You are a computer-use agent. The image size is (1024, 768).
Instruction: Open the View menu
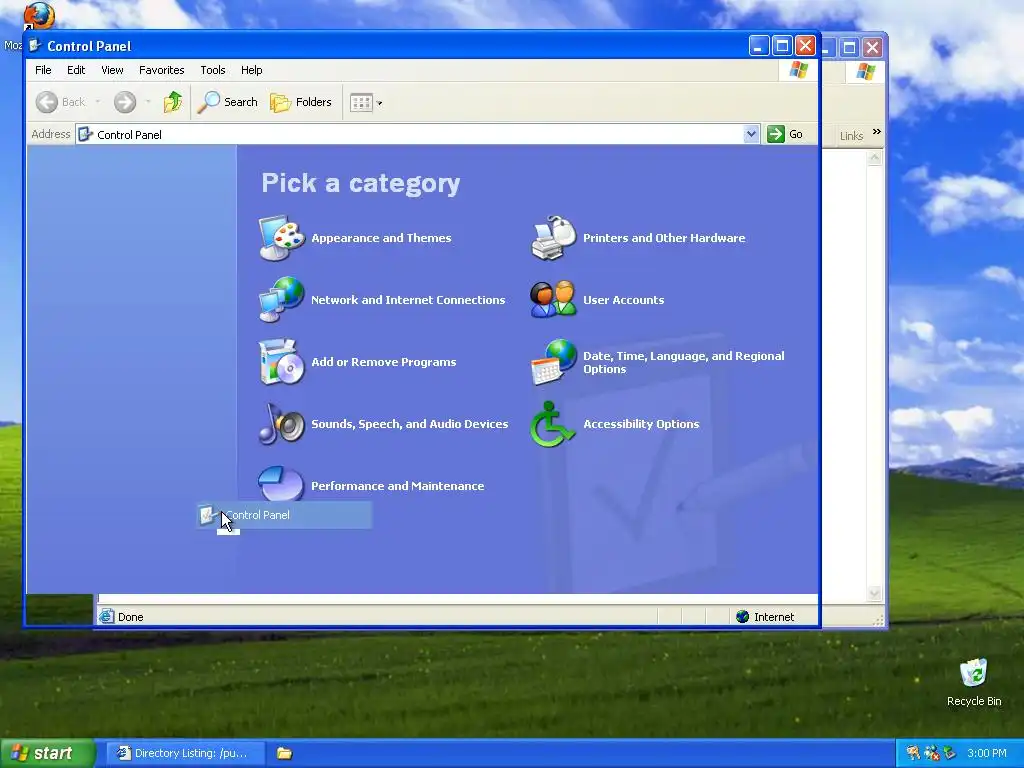112,70
